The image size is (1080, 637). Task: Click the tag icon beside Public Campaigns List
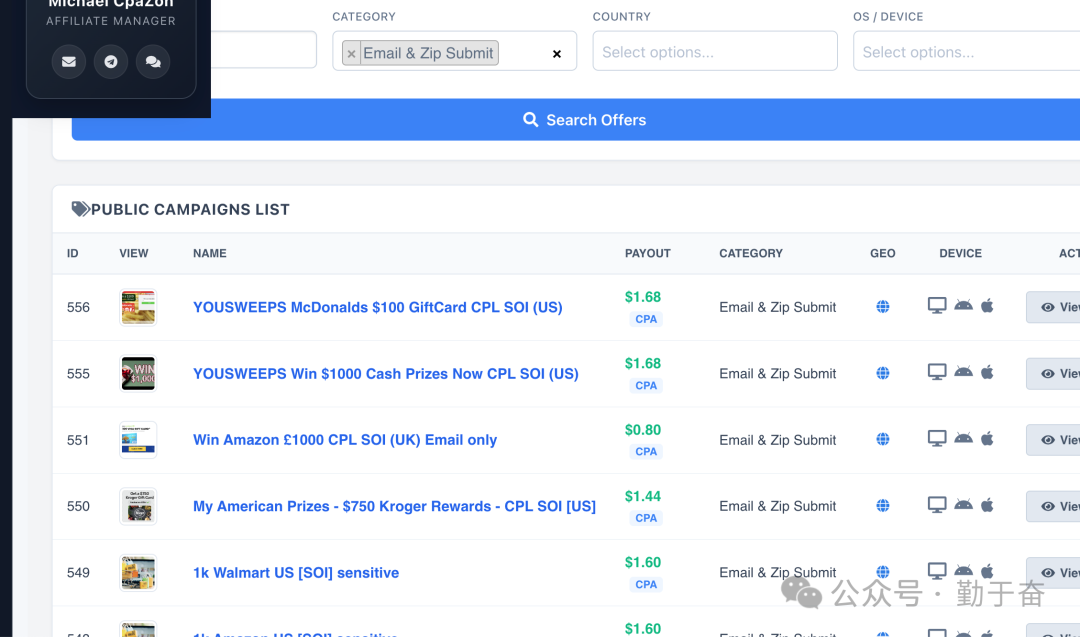(x=81, y=209)
